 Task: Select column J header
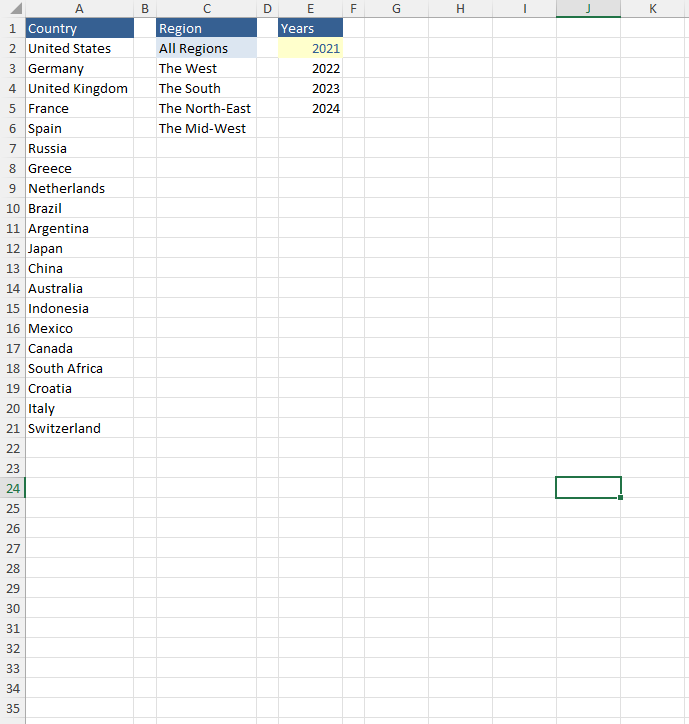coord(588,9)
